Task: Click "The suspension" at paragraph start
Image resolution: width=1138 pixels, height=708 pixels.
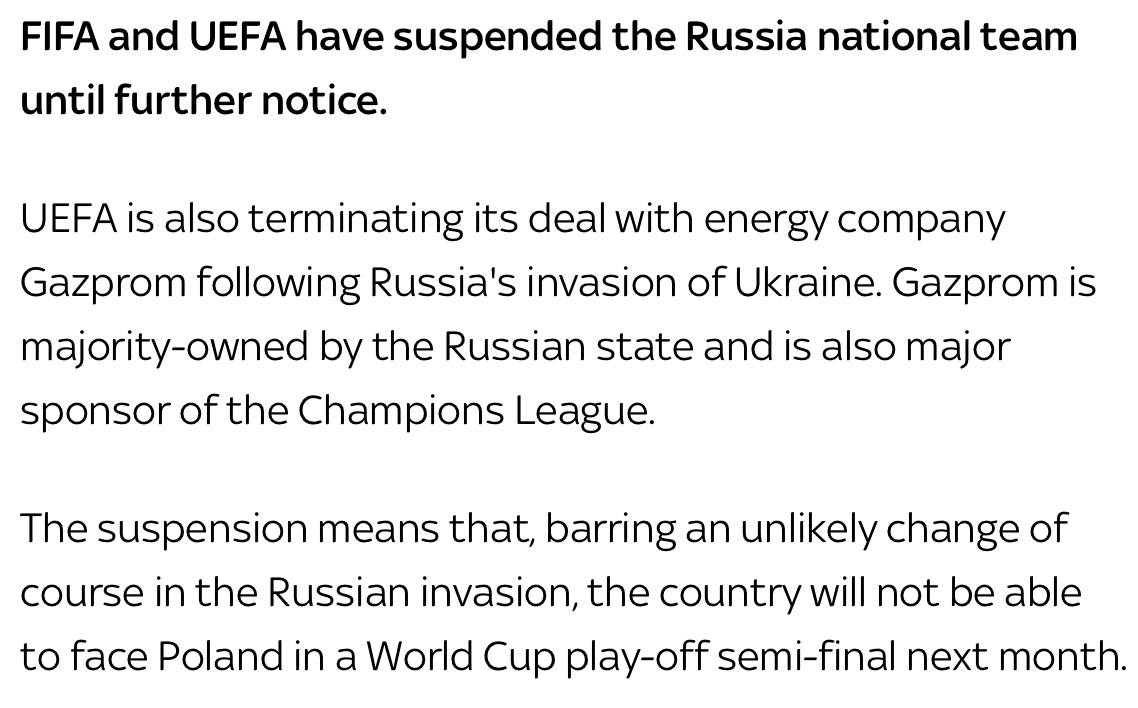Action: tap(163, 528)
